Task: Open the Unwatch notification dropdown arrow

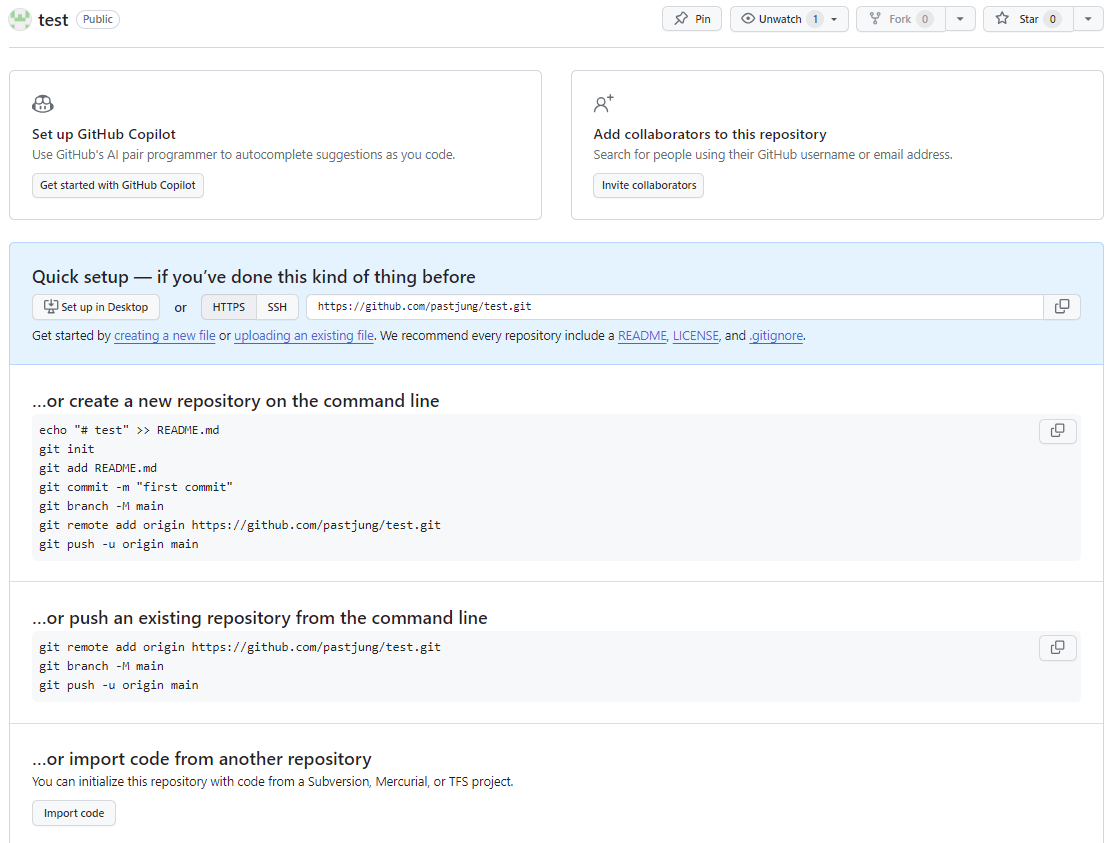Action: [x=835, y=19]
